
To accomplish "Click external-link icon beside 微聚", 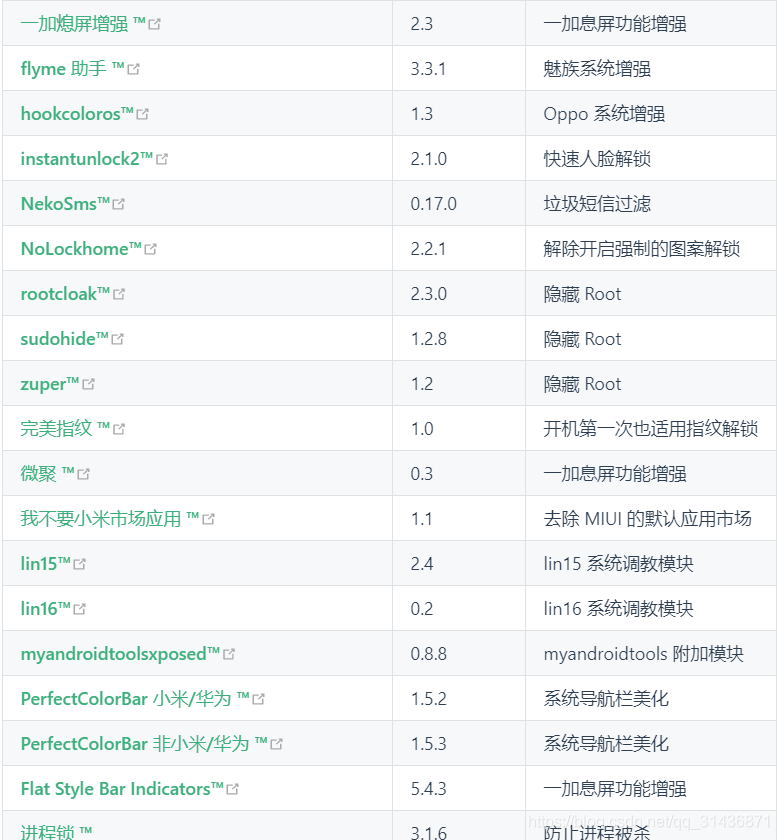I will (x=84, y=474).
